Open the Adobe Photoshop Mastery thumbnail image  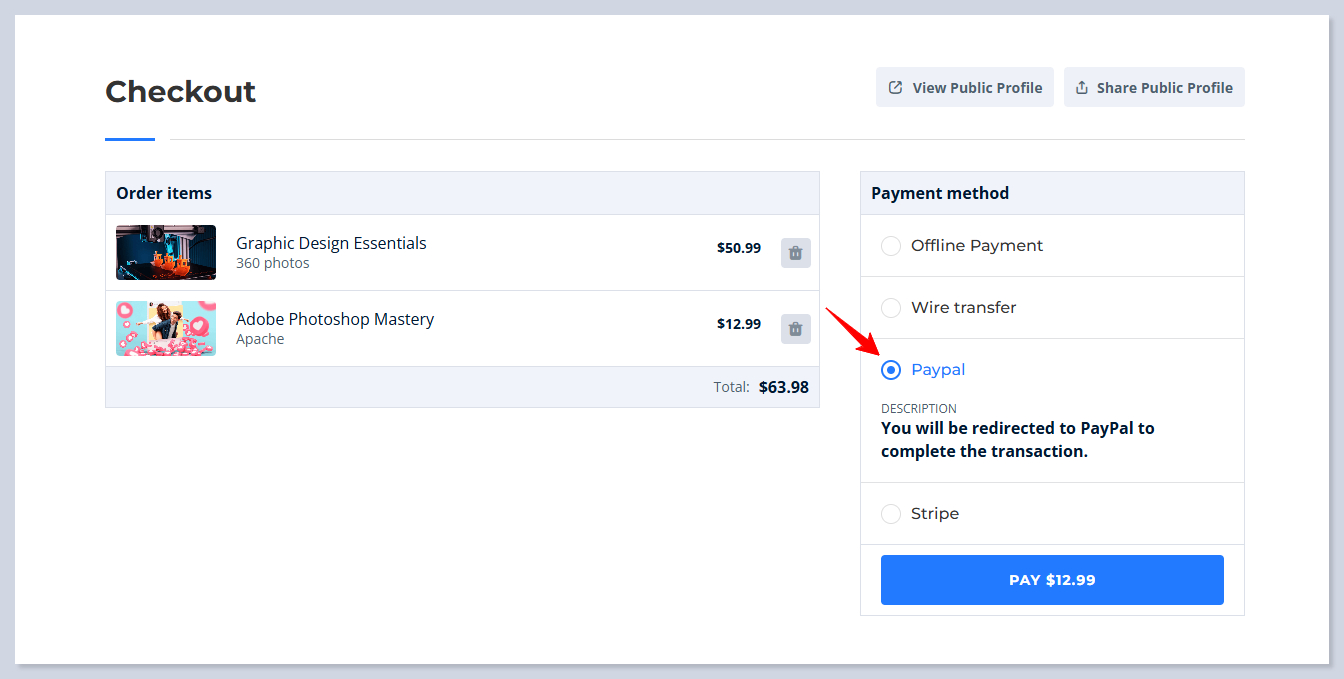pos(166,328)
